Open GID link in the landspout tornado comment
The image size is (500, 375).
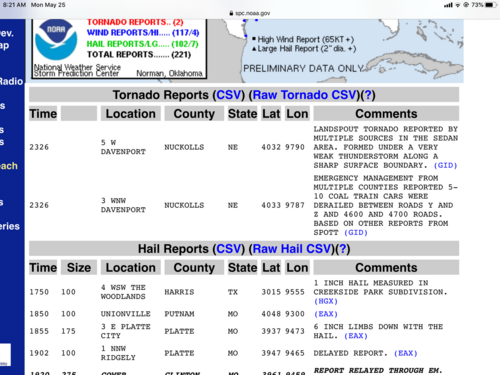point(445,166)
